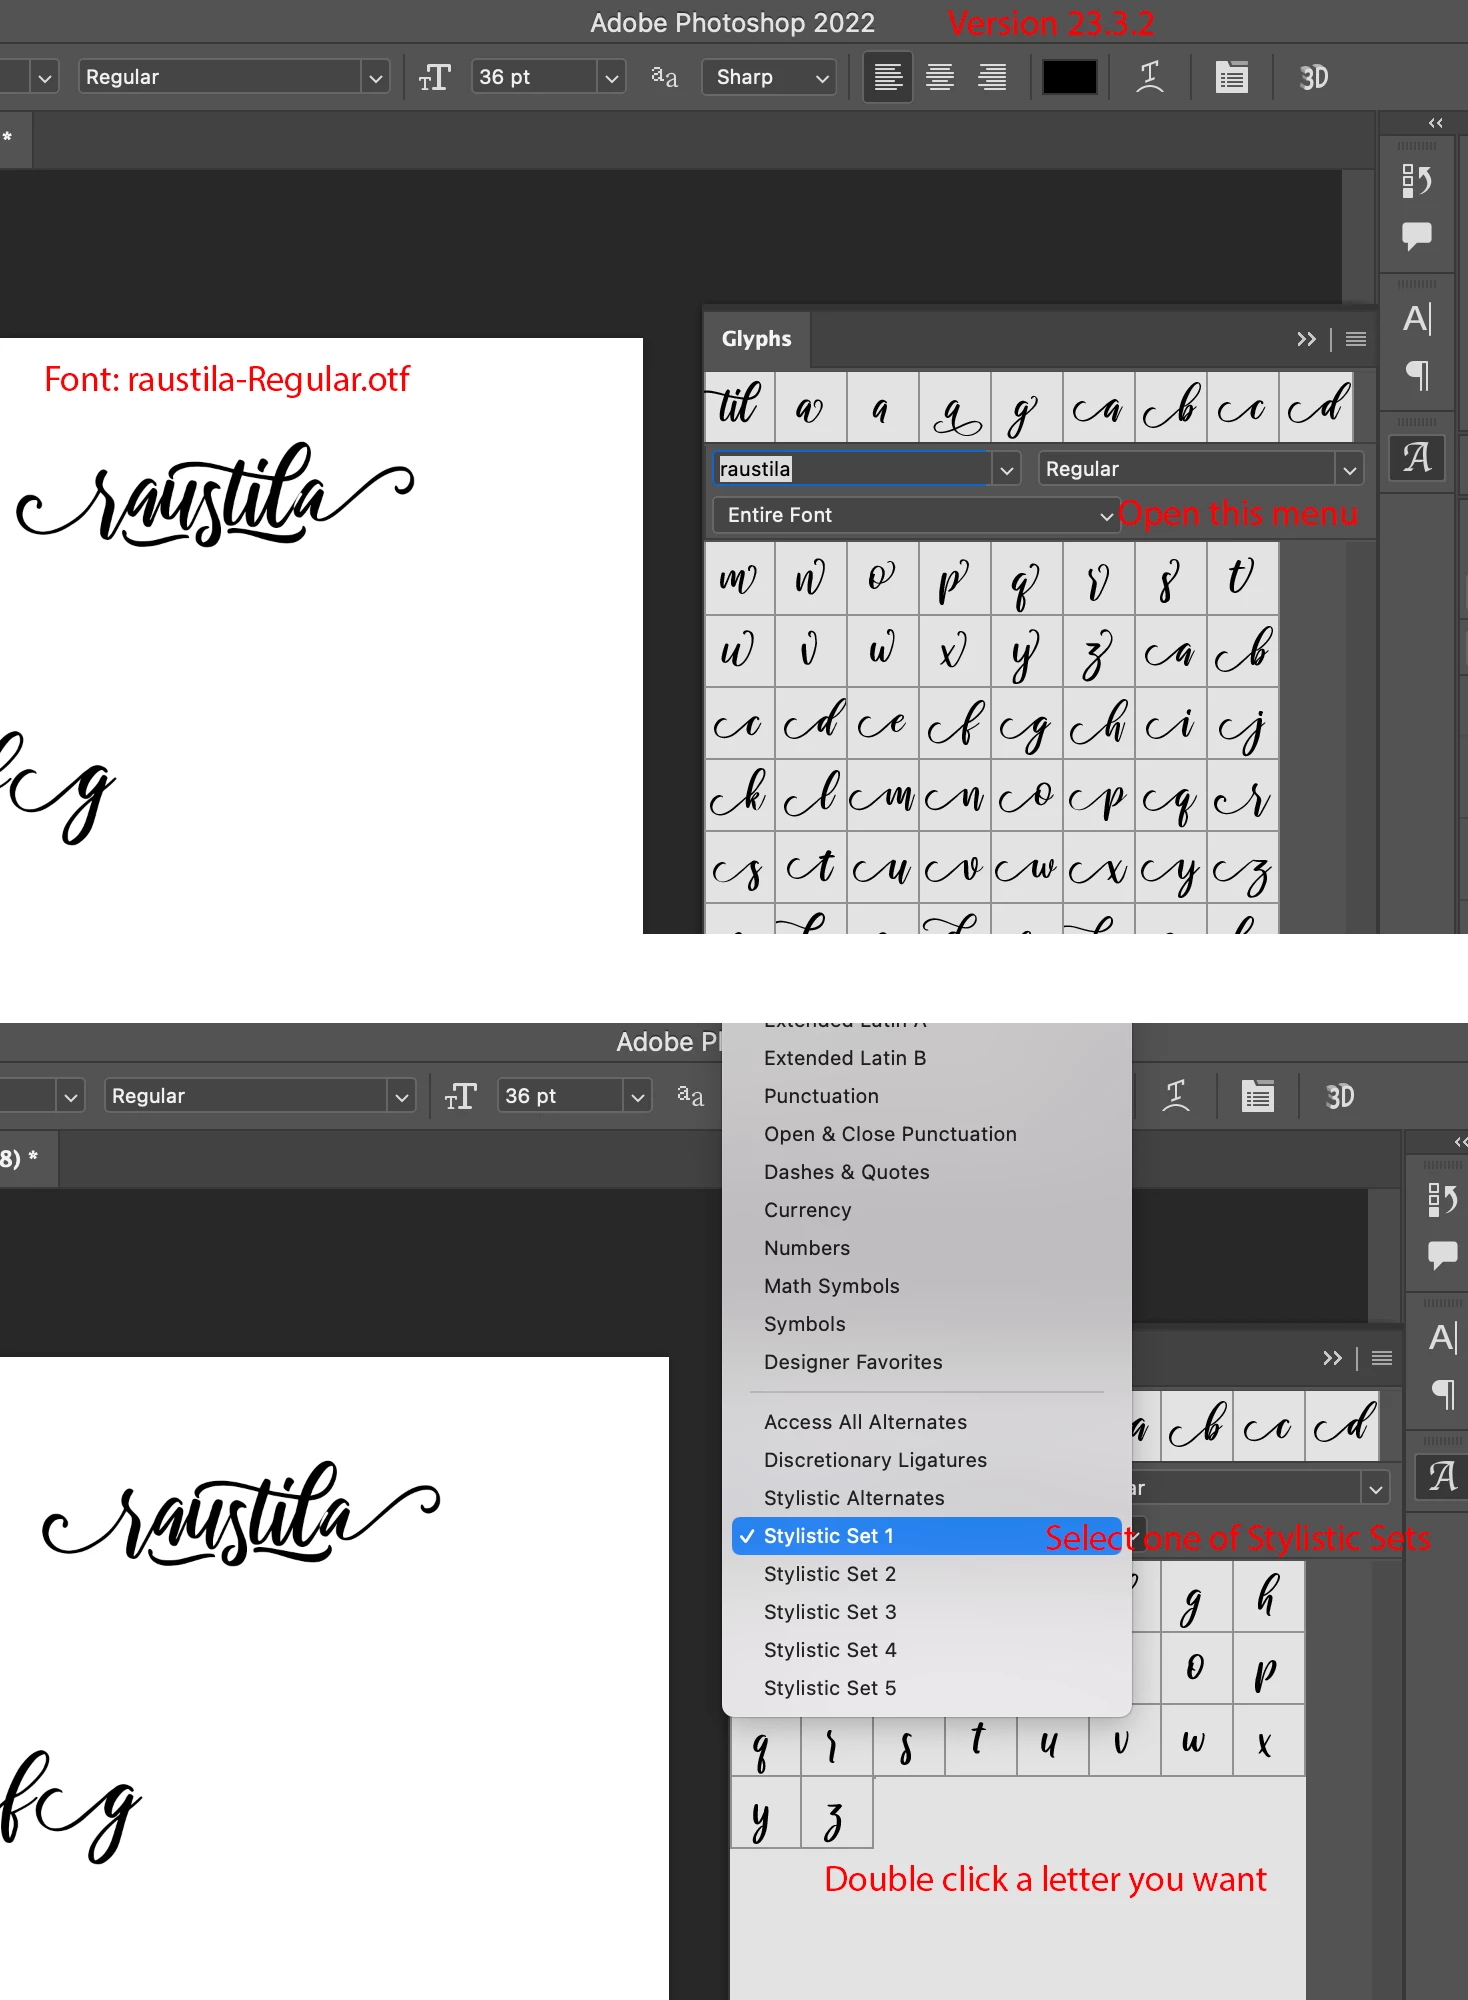The width and height of the screenshot is (1468, 2000).
Task: Open Character panel icon in bottom screenshot dock
Action: (1443, 1337)
